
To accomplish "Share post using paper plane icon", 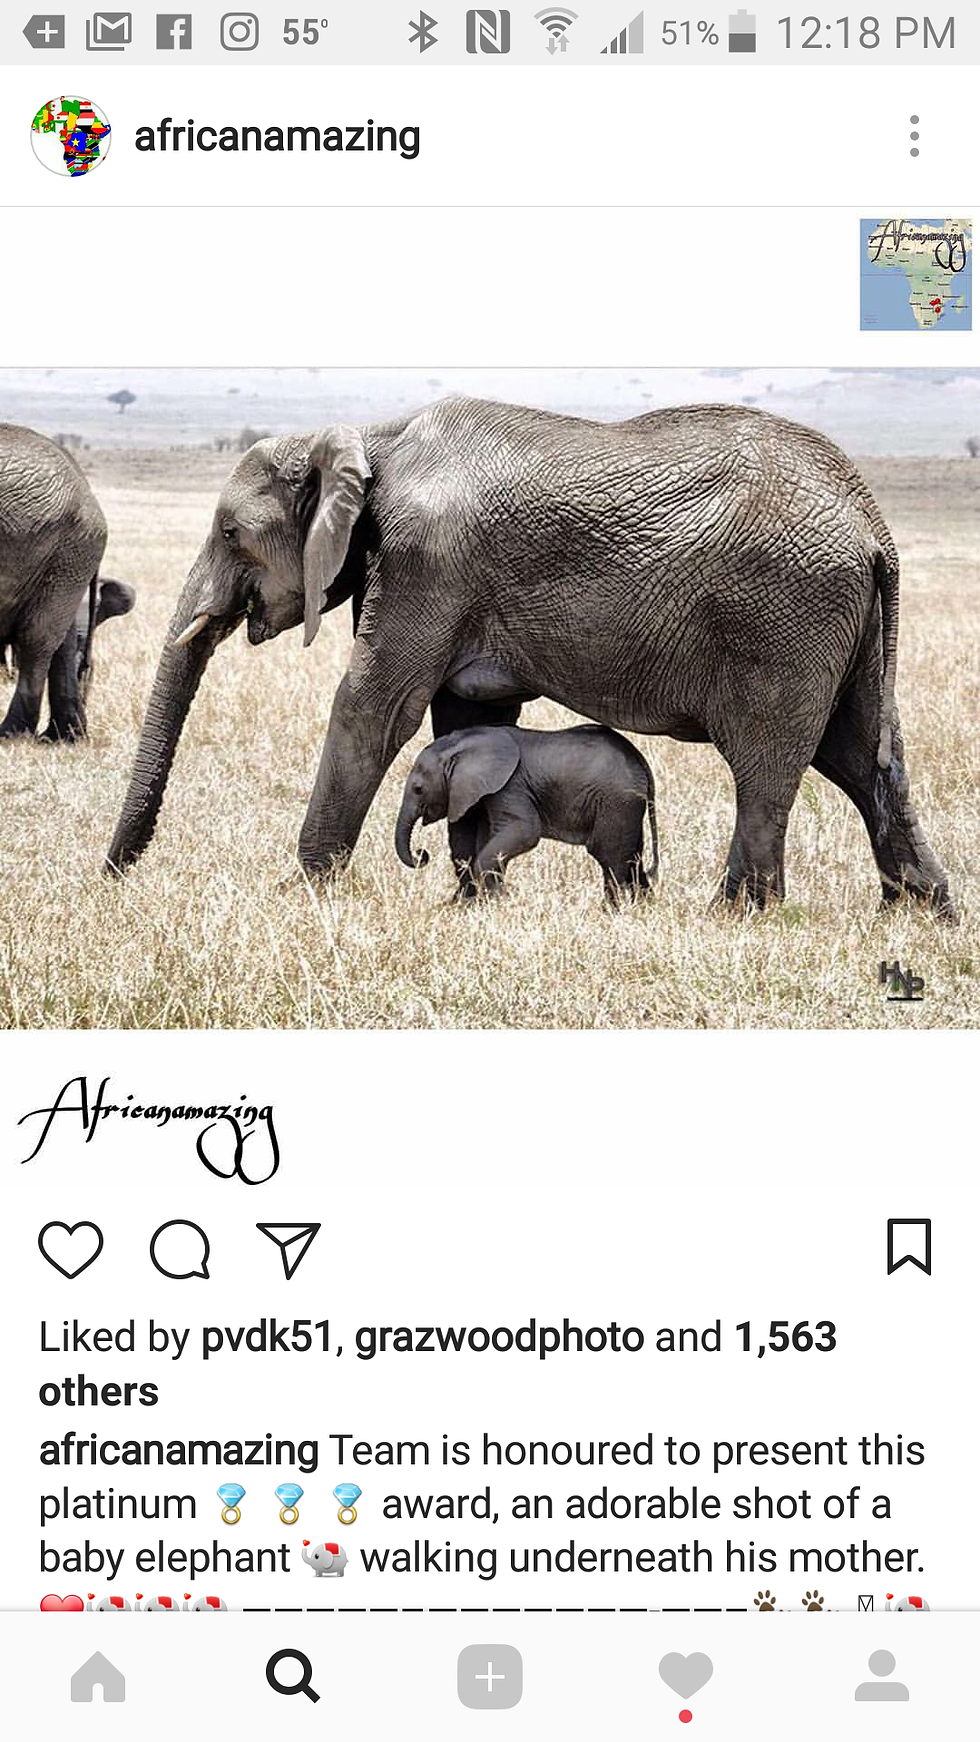I will [x=289, y=1249].
